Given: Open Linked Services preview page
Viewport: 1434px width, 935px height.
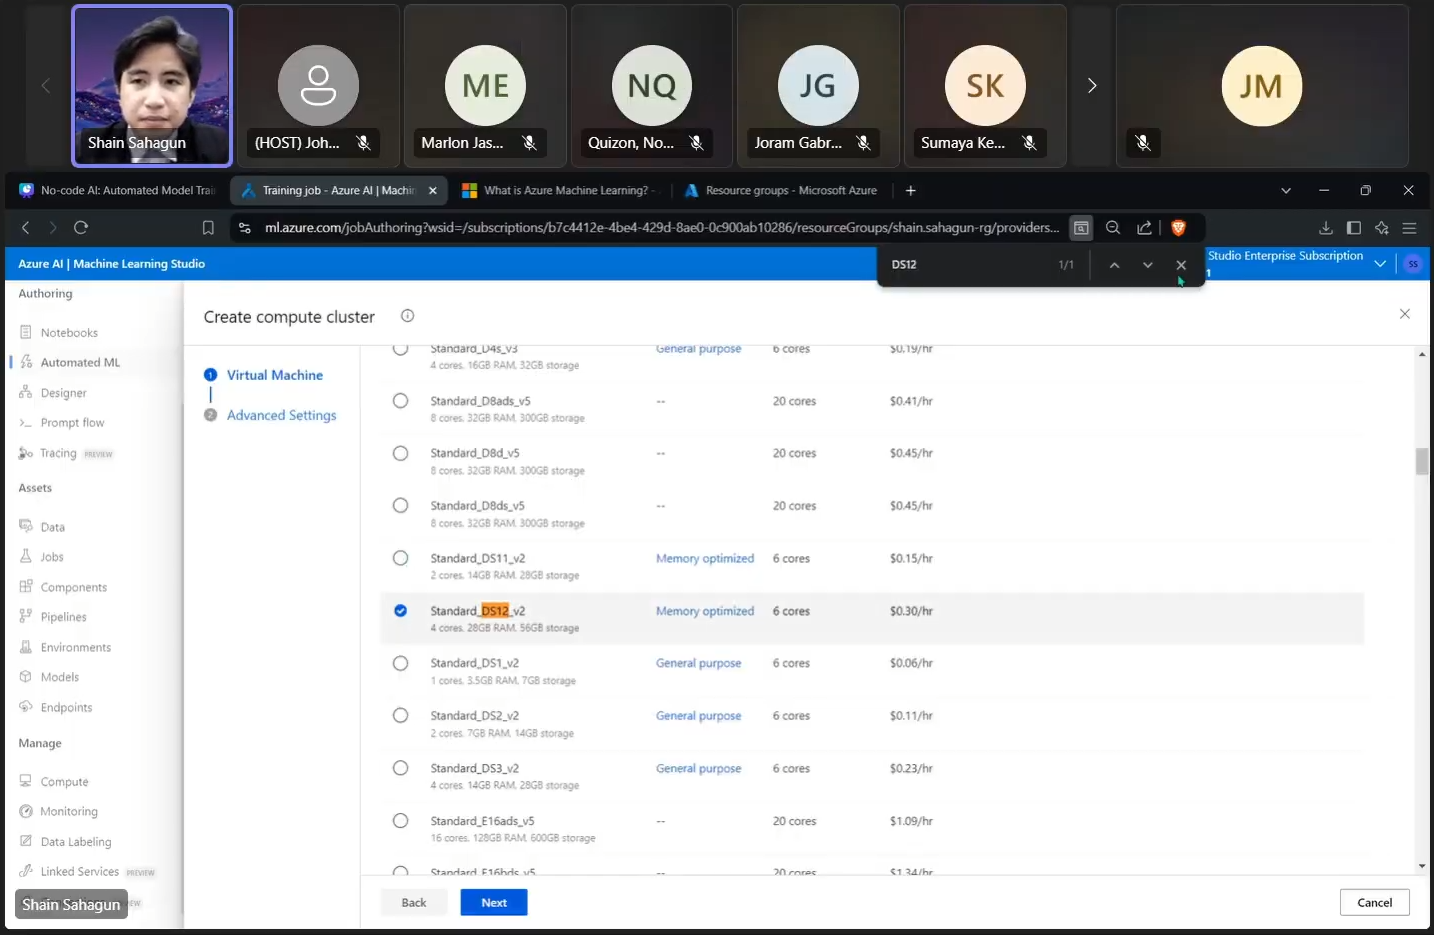Looking at the screenshot, I should (x=87, y=872).
